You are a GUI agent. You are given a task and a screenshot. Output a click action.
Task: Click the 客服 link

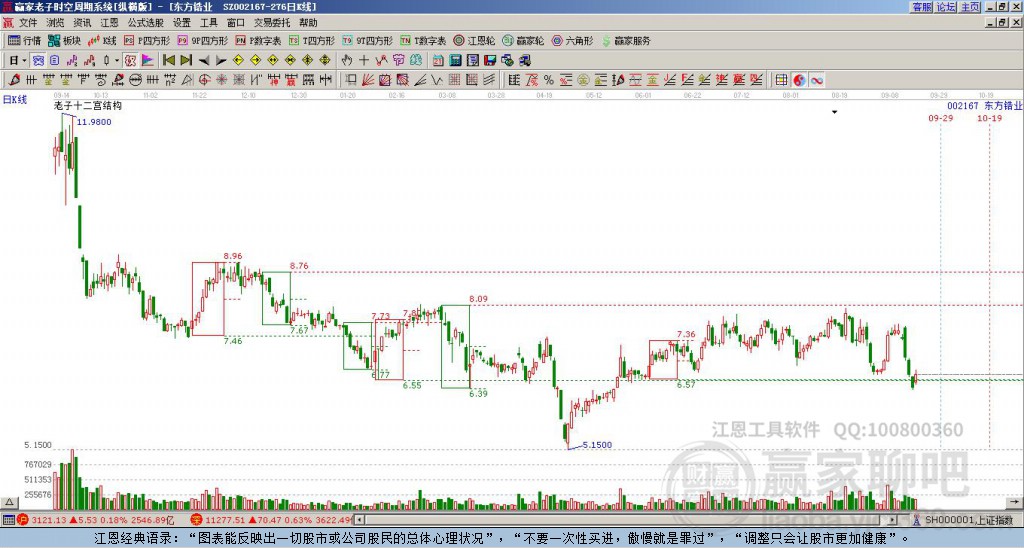click(921, 7)
